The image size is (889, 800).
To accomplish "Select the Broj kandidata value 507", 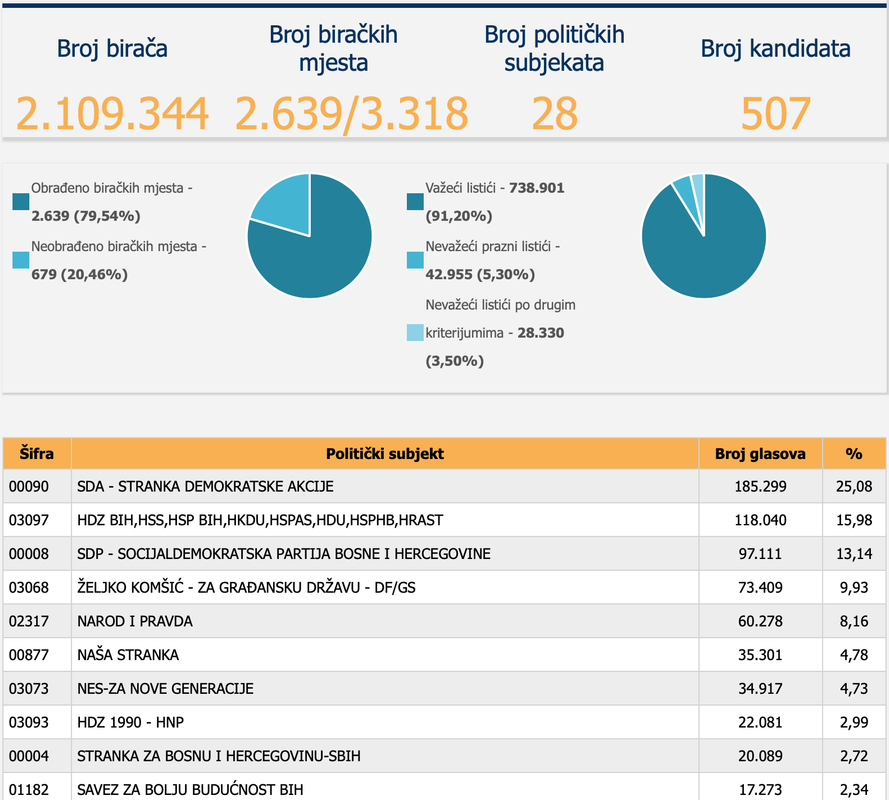I will coord(776,113).
